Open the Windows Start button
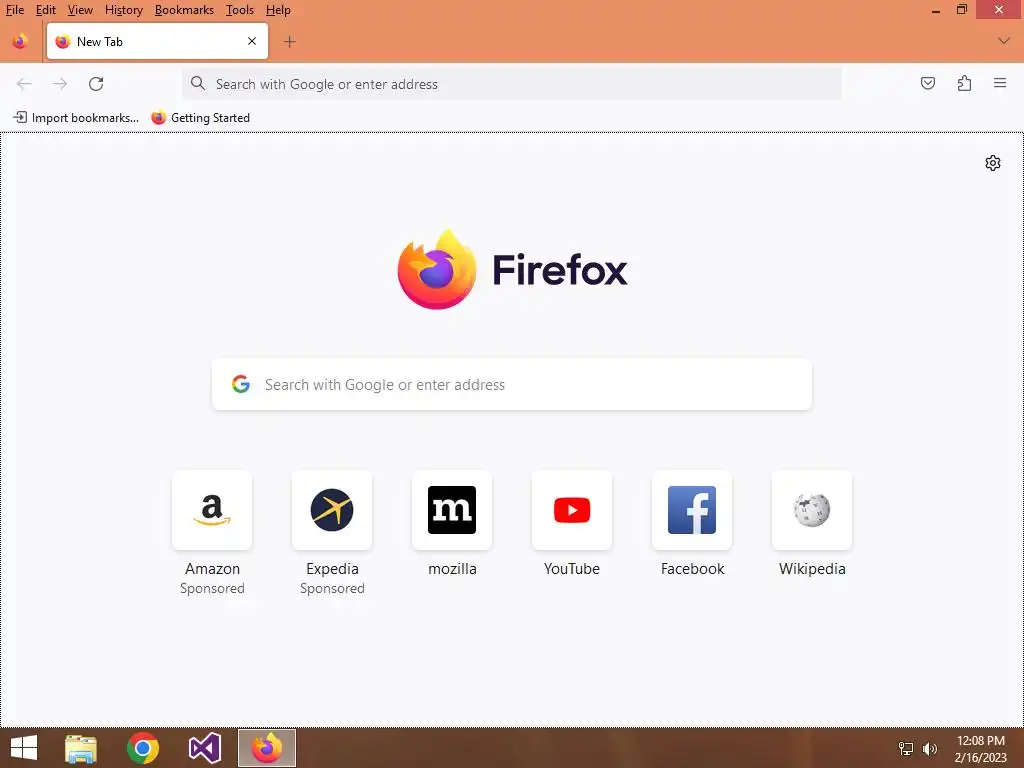This screenshot has height=768, width=1024. (x=24, y=748)
